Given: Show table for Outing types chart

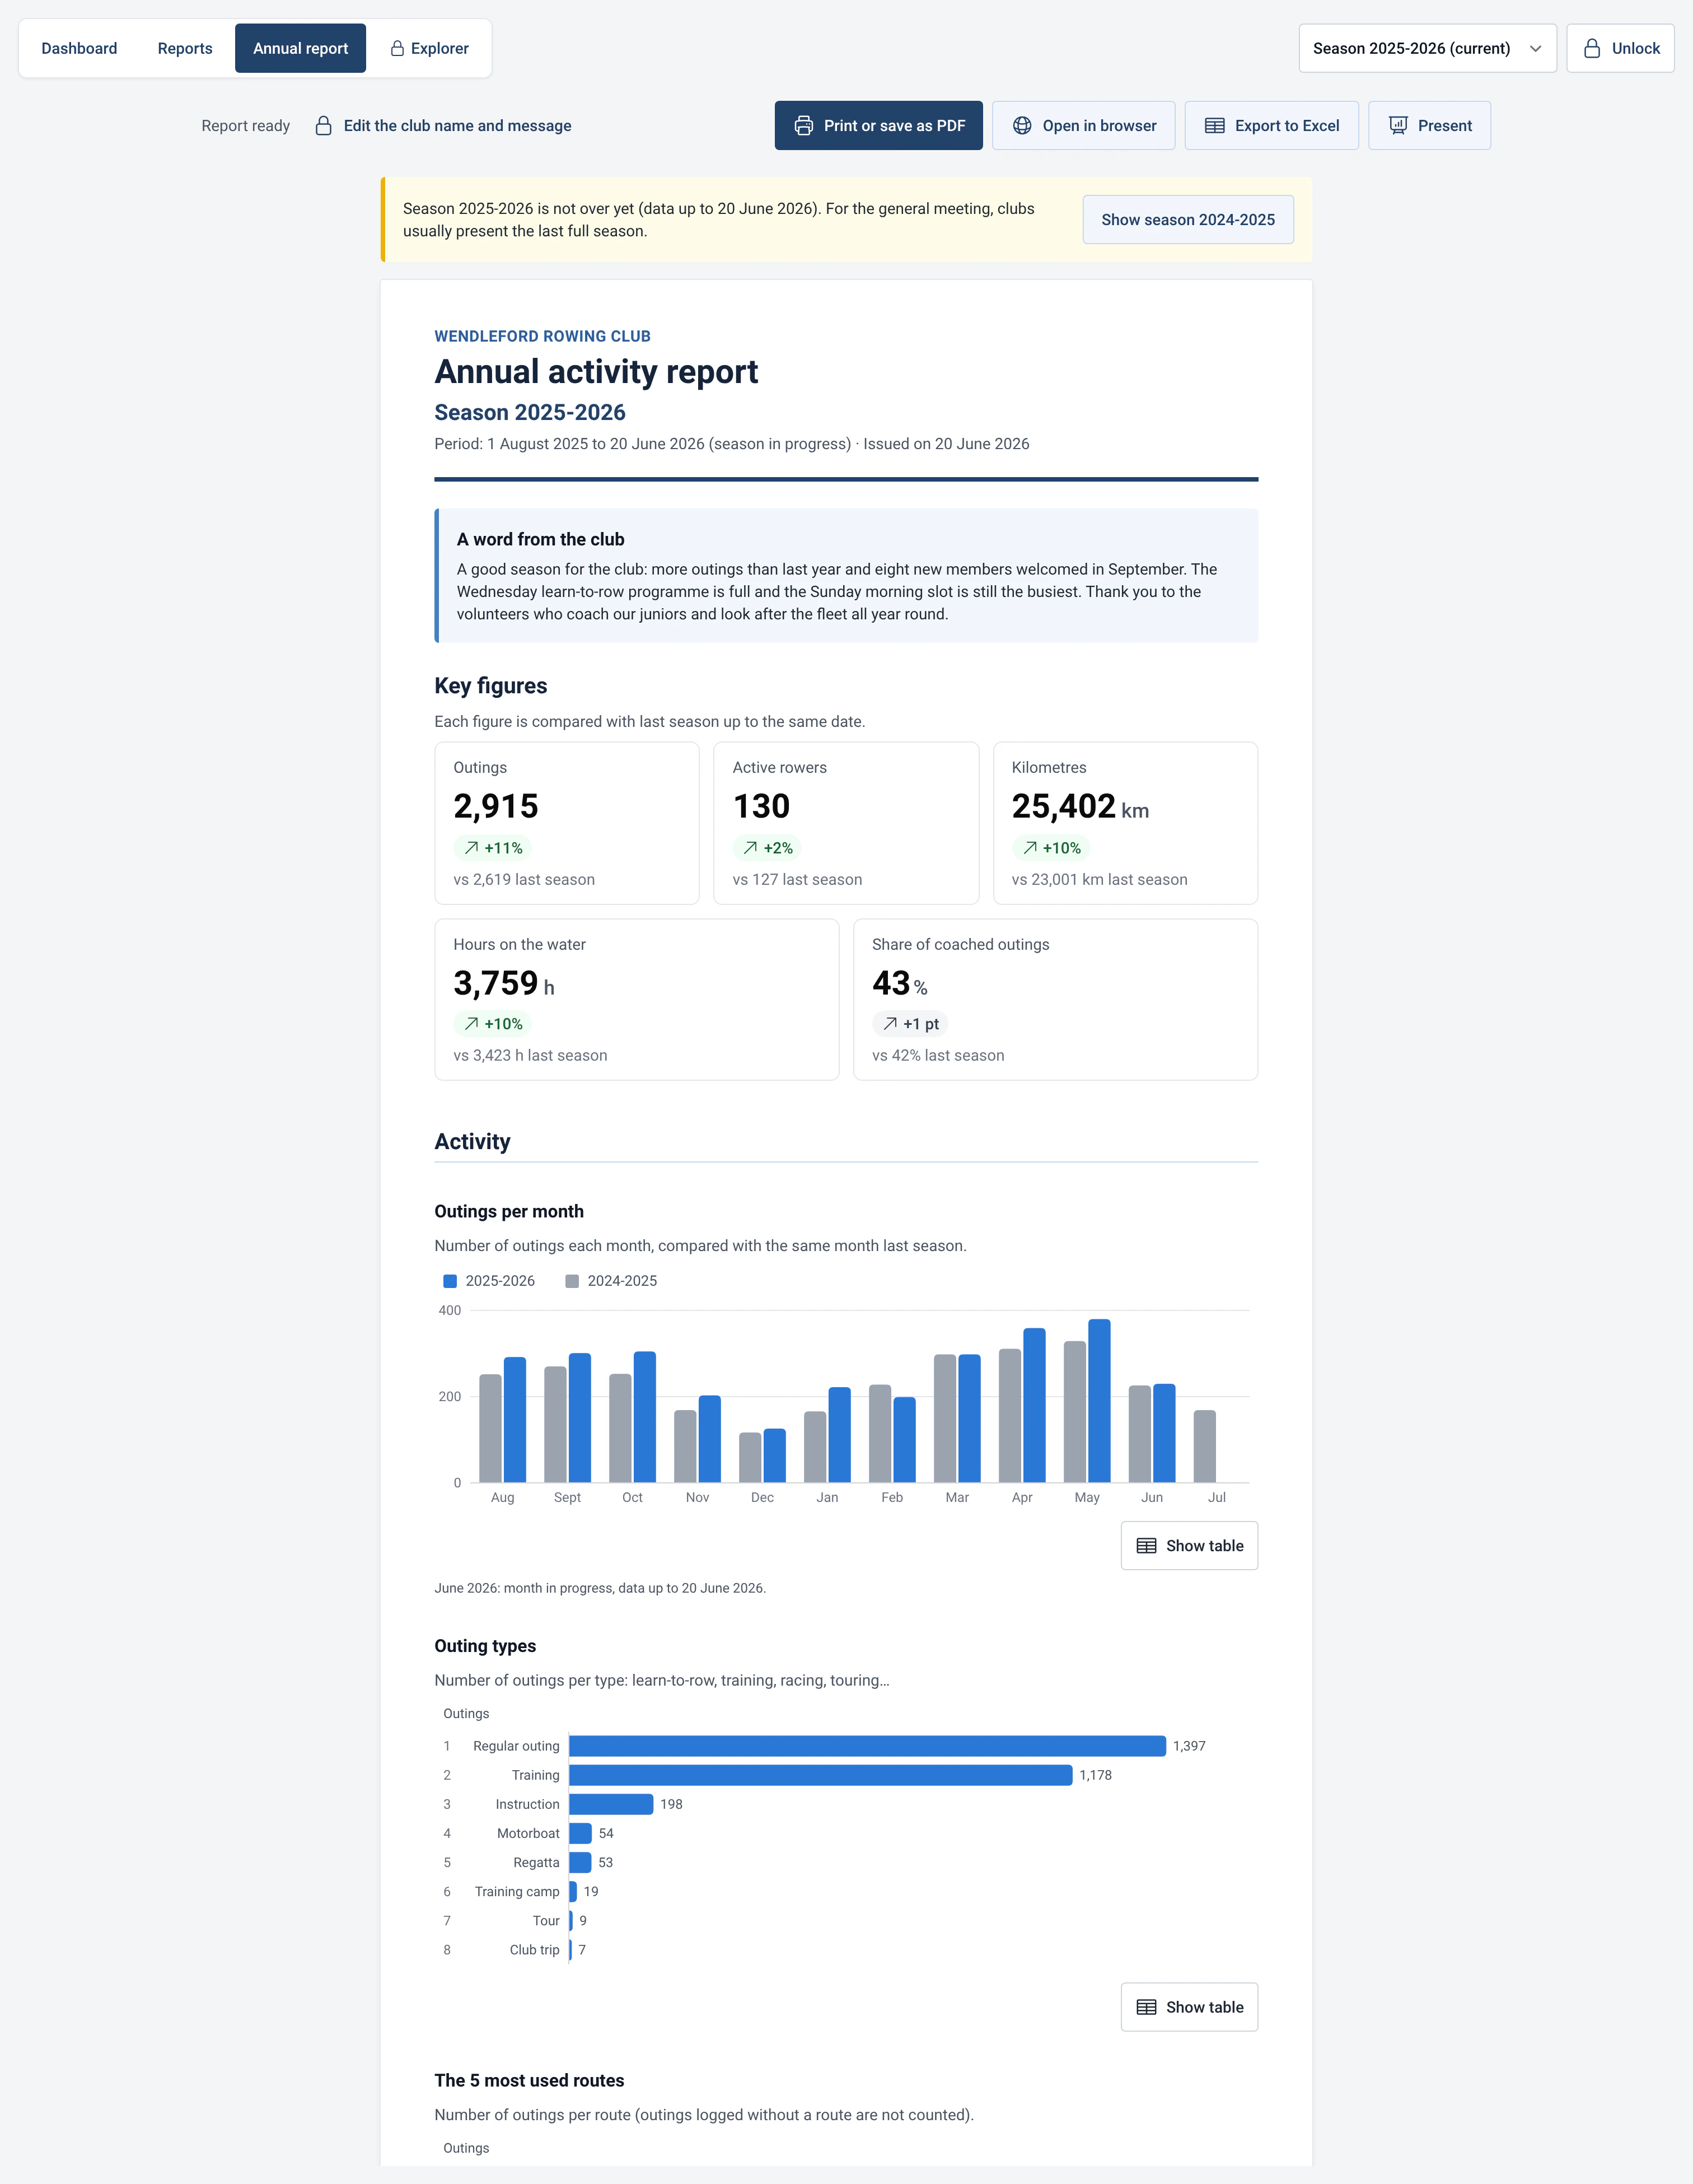Looking at the screenshot, I should tap(1189, 2007).
